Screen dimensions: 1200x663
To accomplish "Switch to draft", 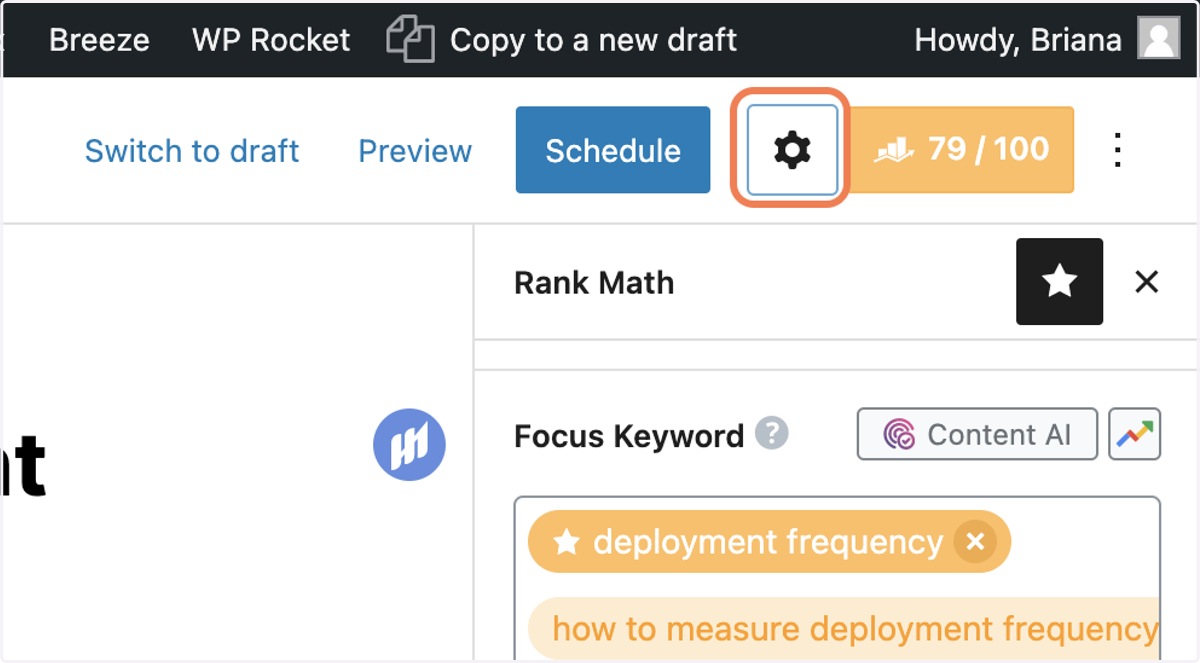I will (x=192, y=151).
